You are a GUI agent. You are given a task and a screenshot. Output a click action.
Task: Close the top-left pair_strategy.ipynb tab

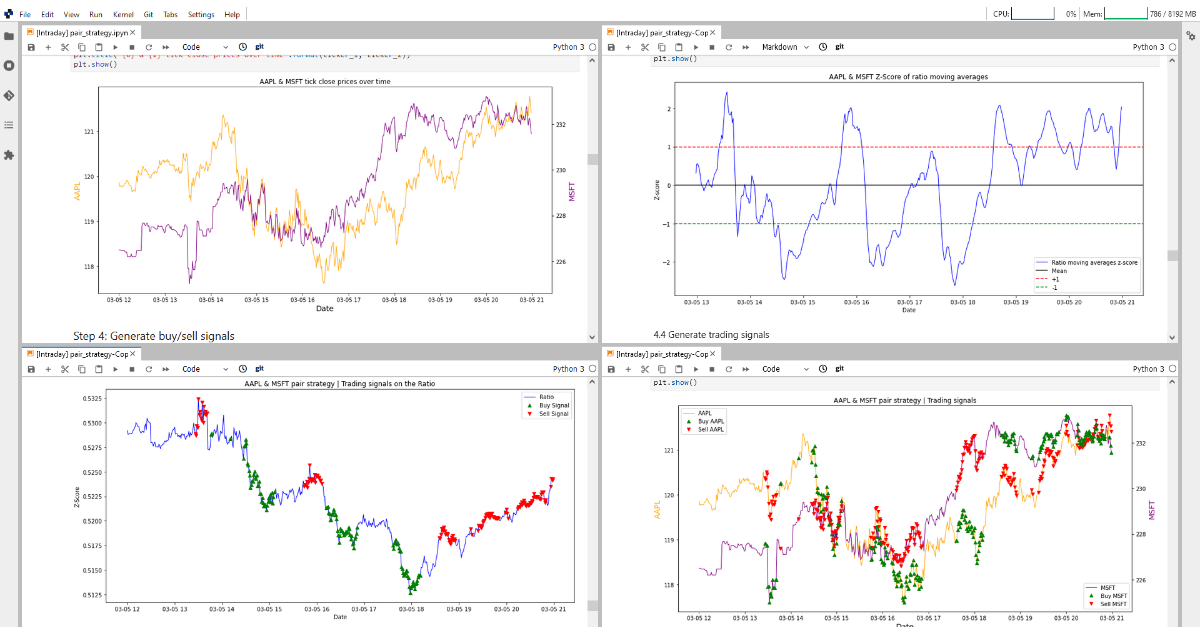[132, 33]
